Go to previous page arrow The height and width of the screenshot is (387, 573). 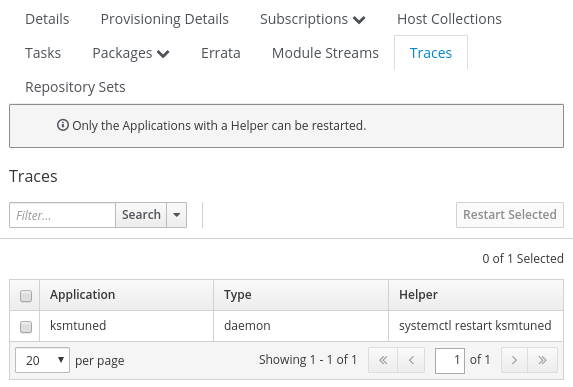pyautogui.click(x=411, y=360)
